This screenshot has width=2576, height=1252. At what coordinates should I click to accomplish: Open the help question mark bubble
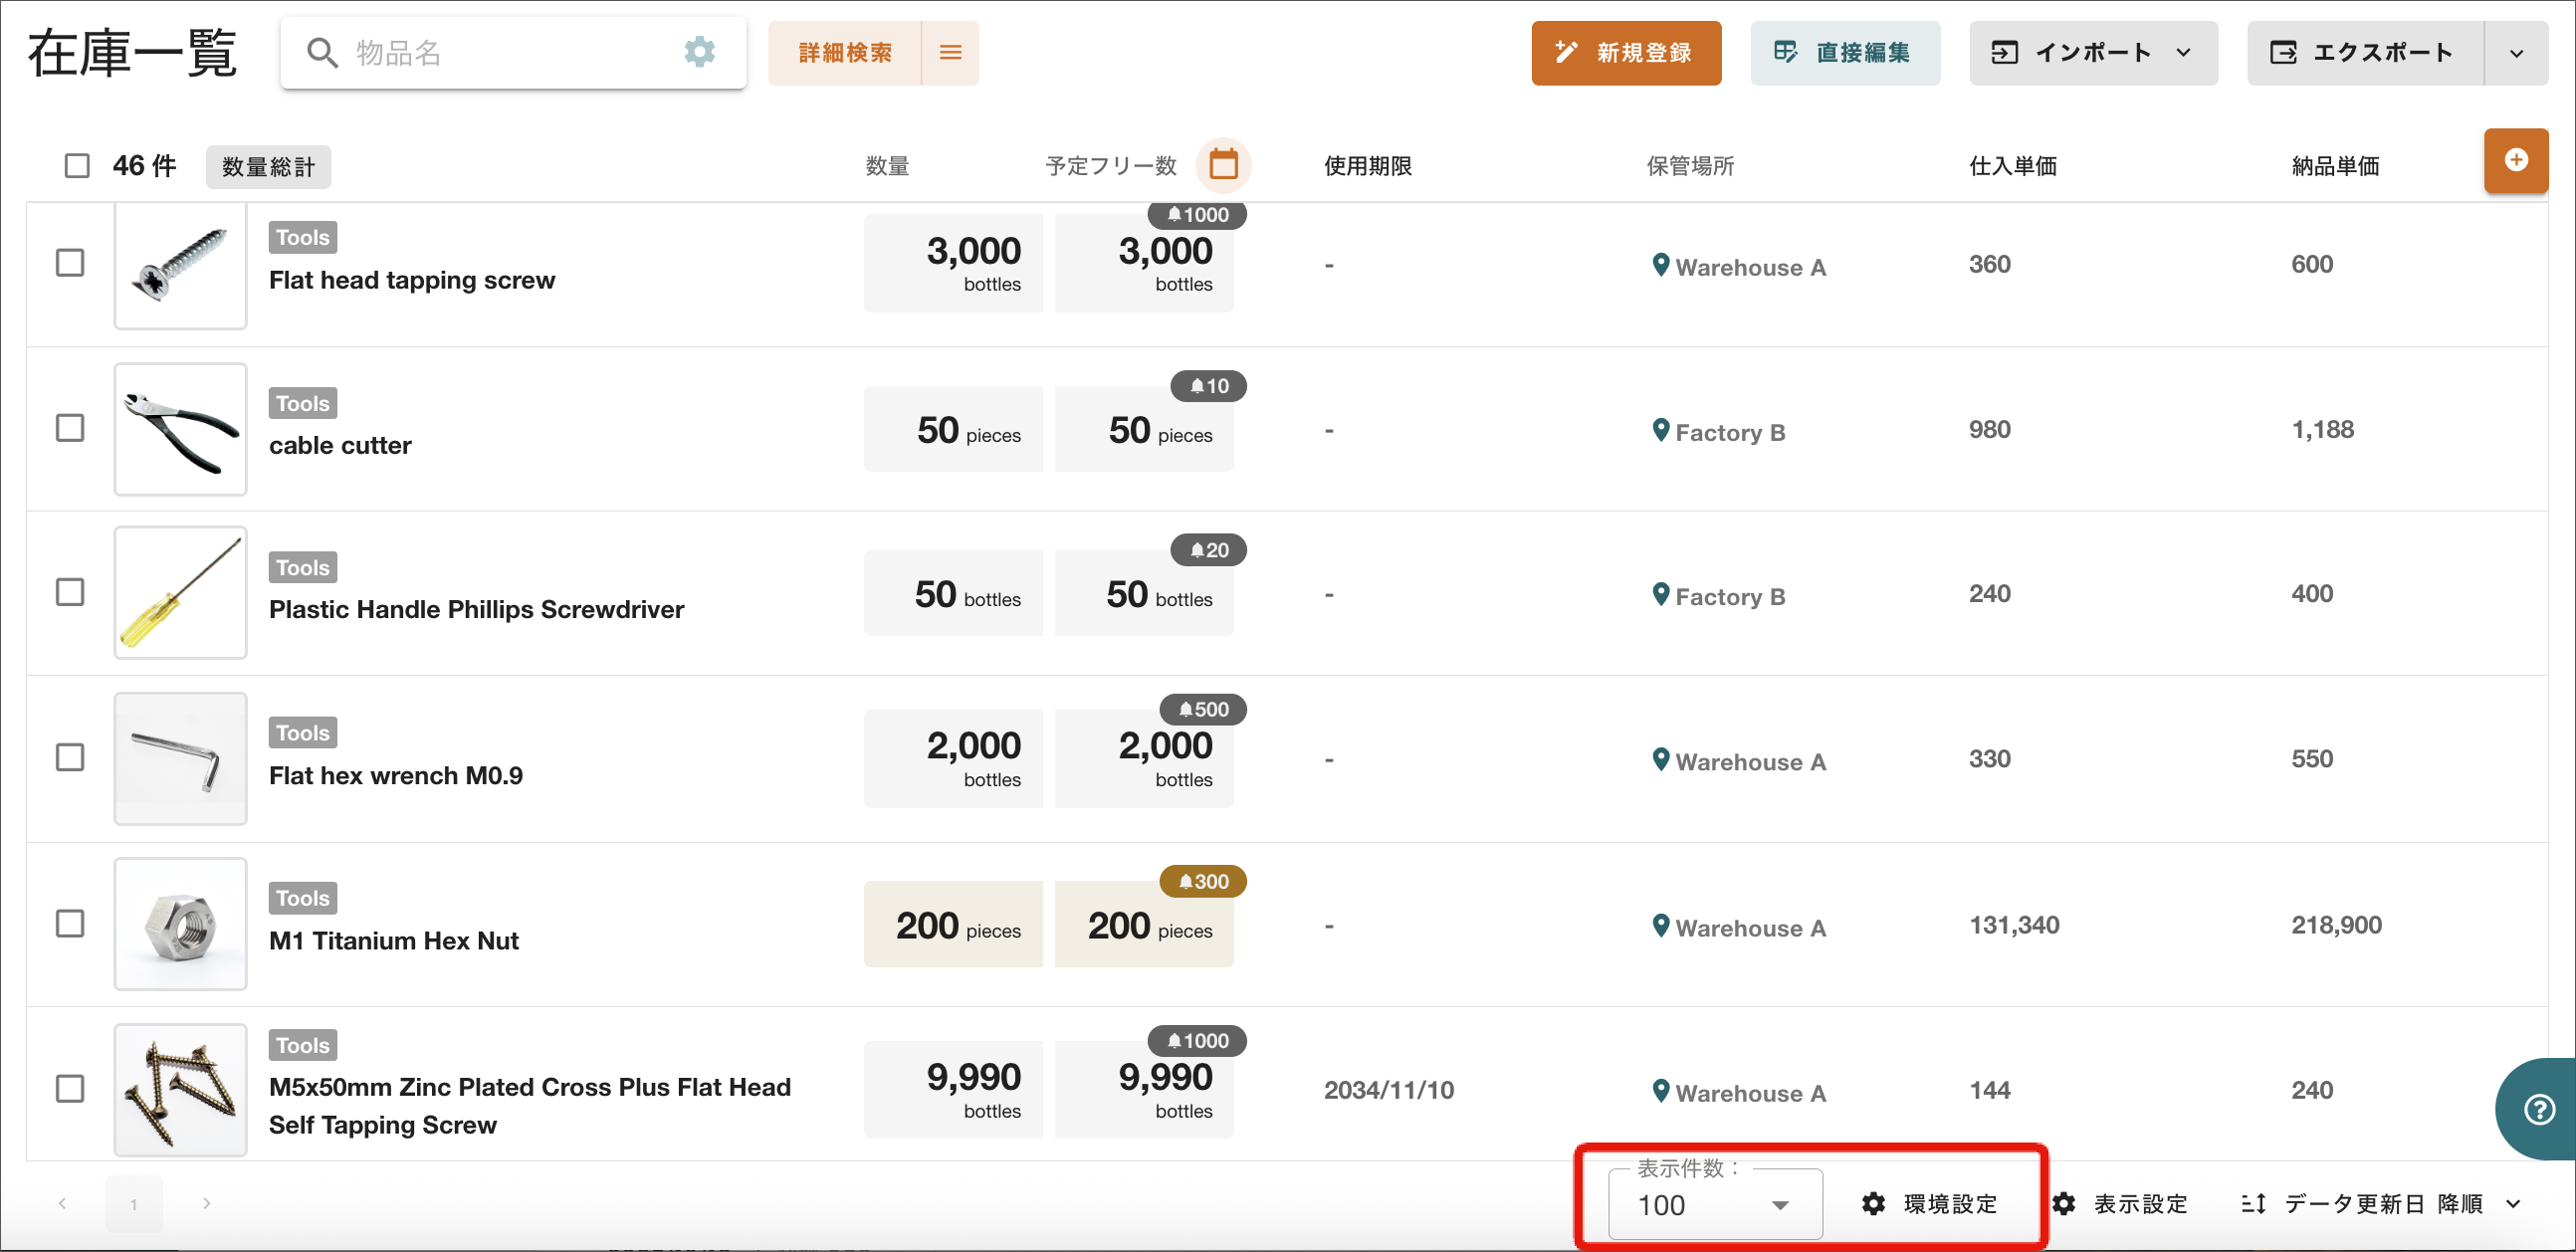pos(2539,1109)
